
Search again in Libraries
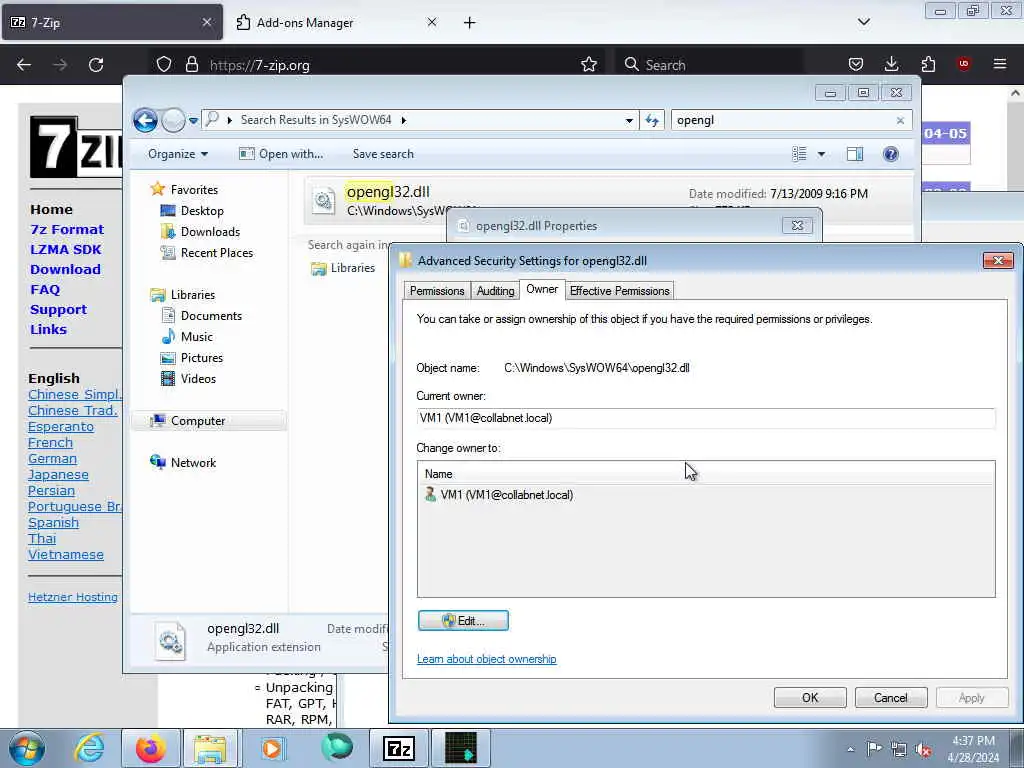(353, 268)
